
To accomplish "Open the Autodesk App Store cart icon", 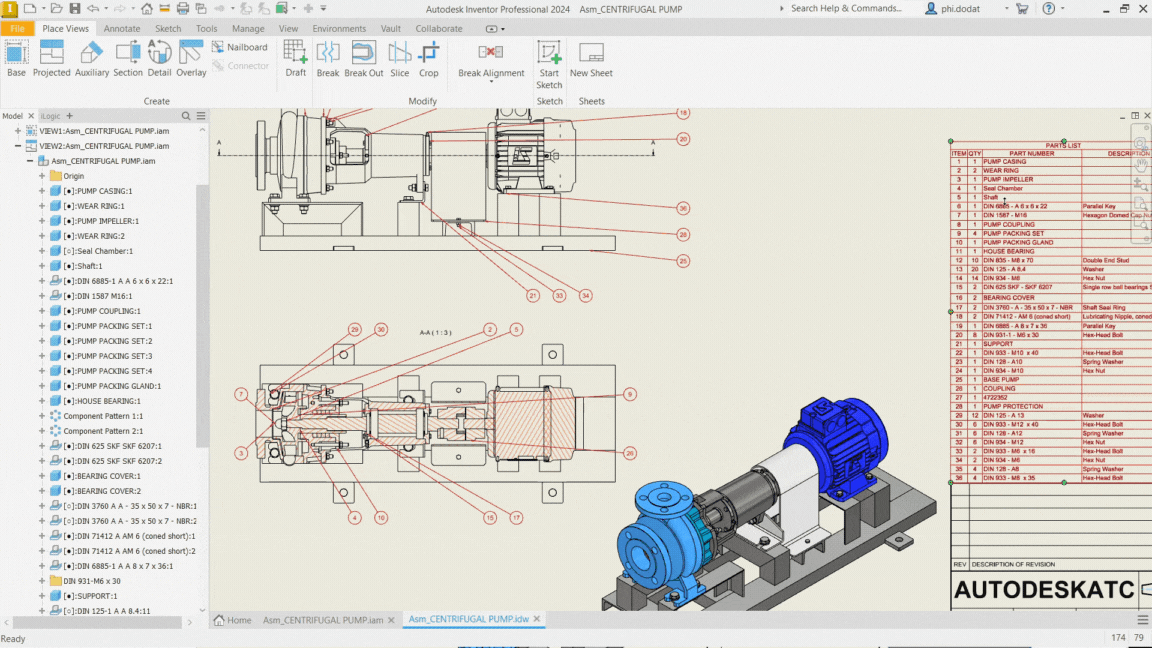I will (1022, 9).
